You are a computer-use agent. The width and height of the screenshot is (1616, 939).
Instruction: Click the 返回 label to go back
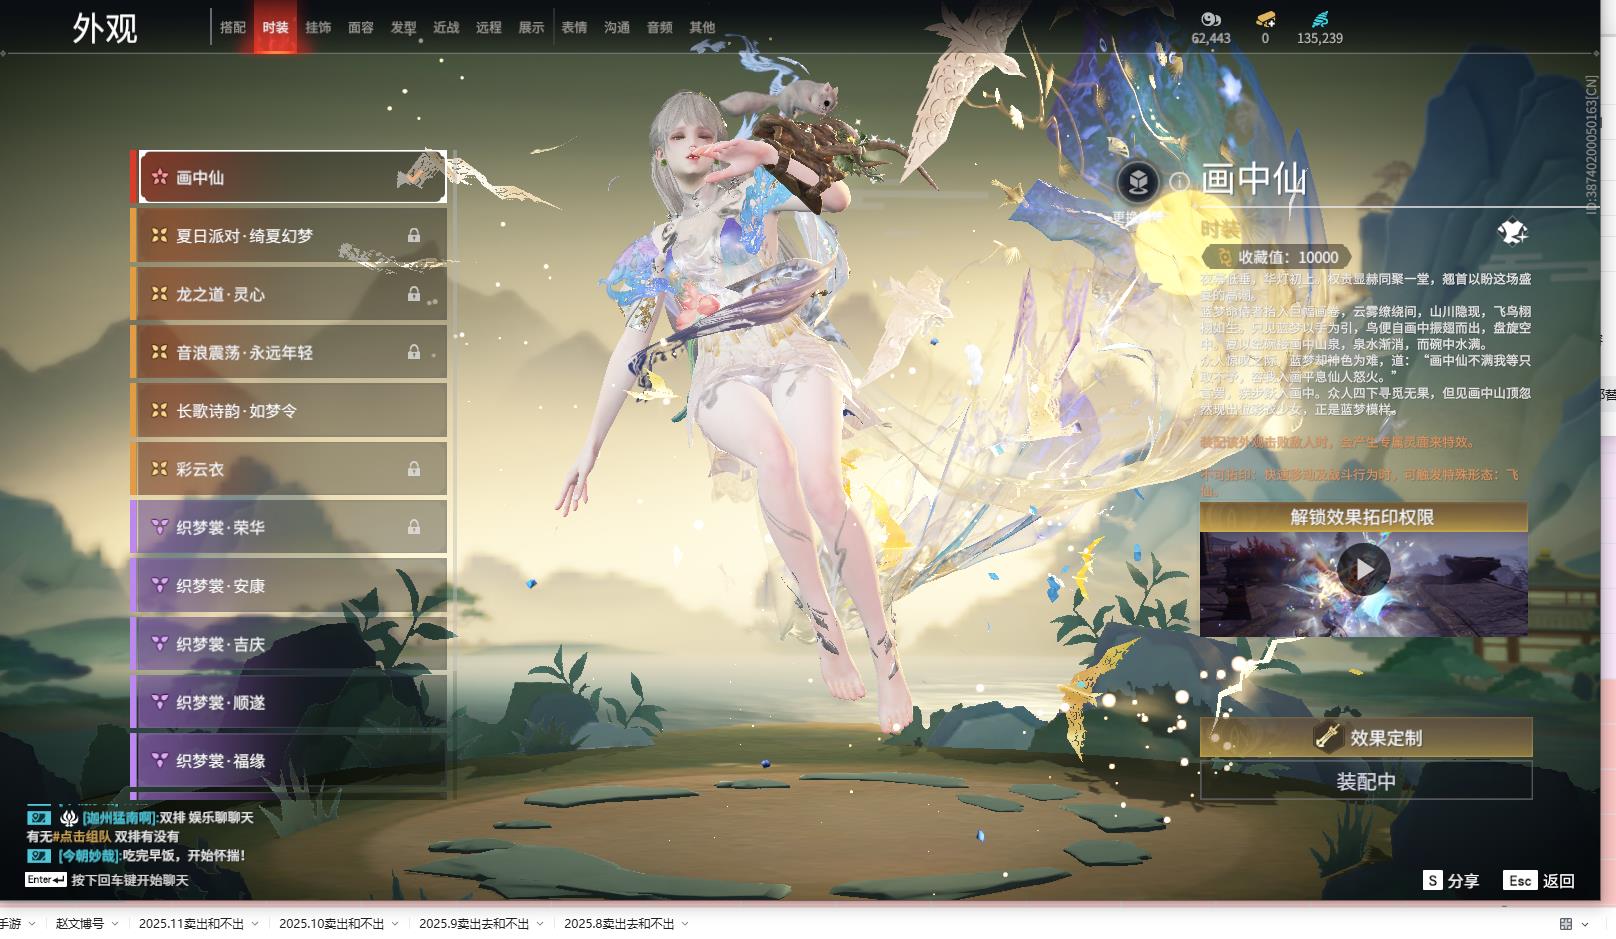(1559, 881)
